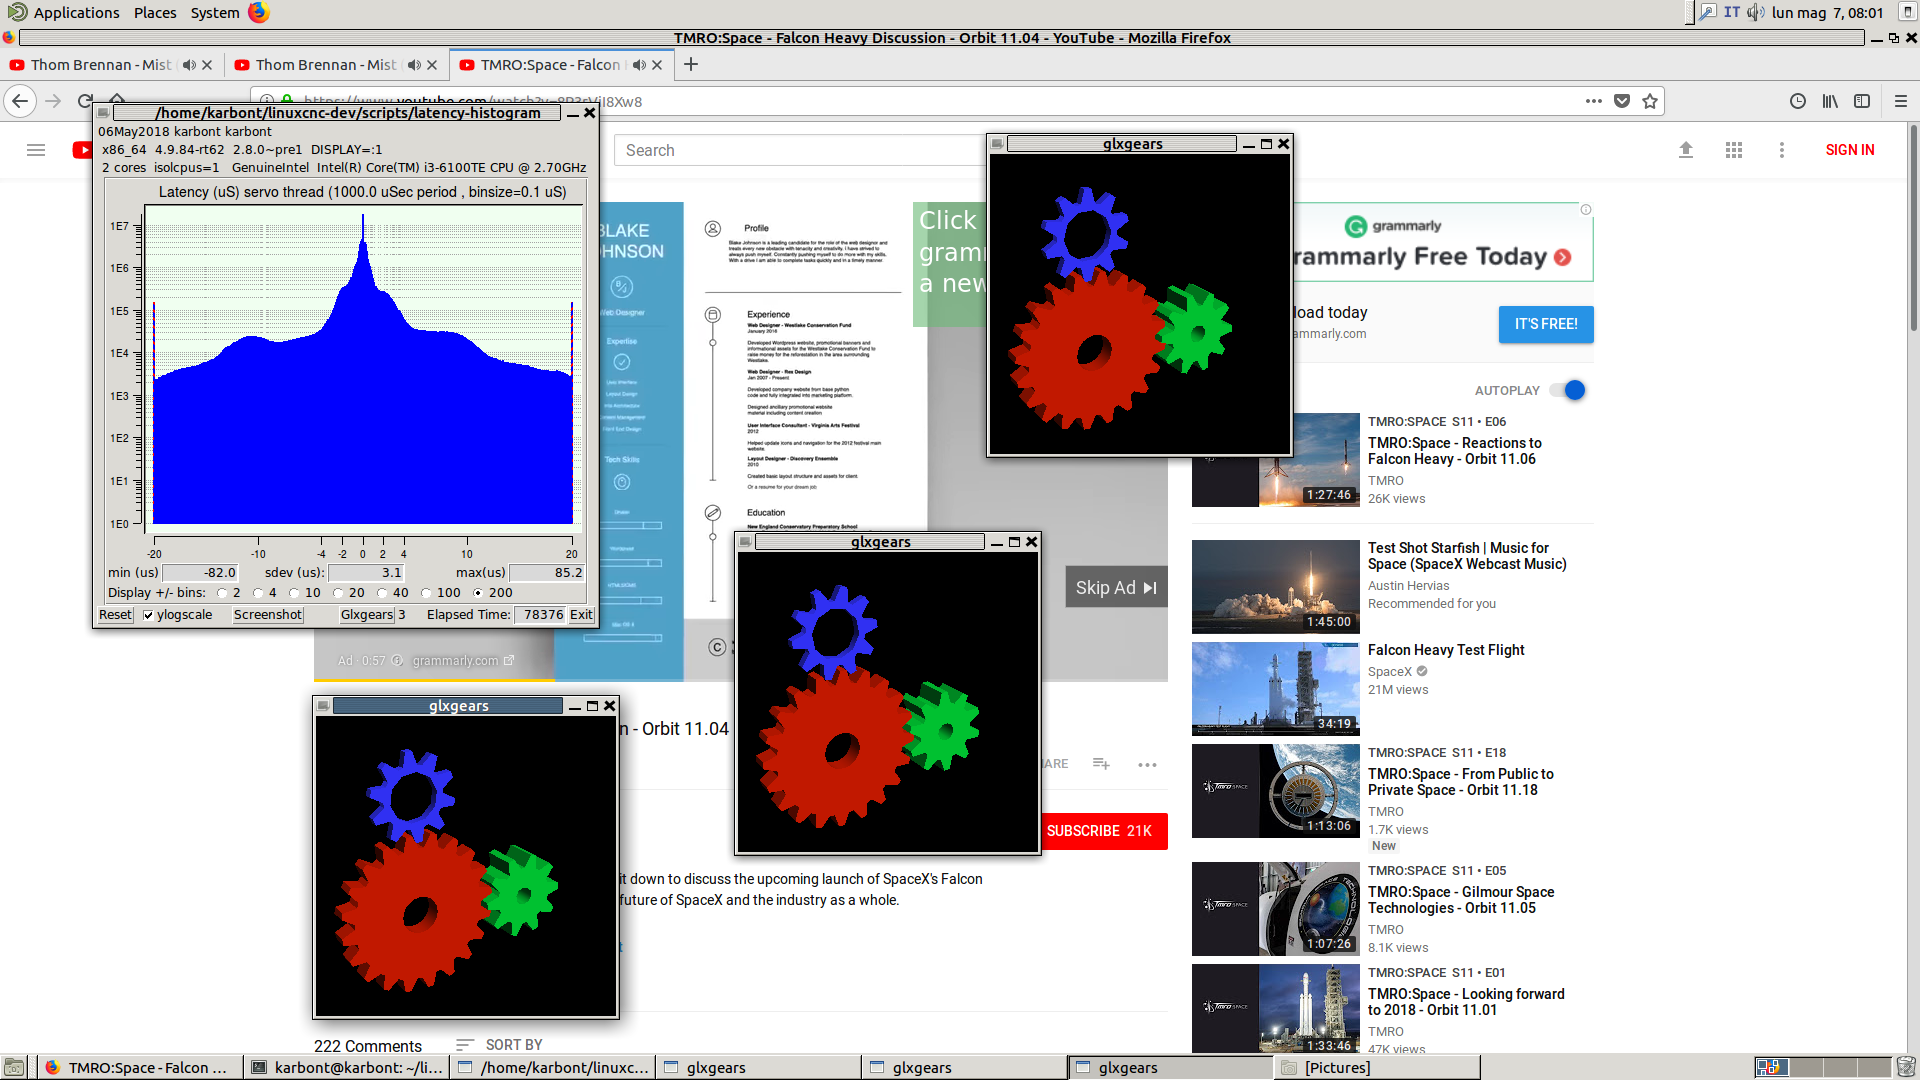Screen dimensions: 1920x1080
Task: Mute second Thom Brennan tab audio icon
Action: [414, 65]
